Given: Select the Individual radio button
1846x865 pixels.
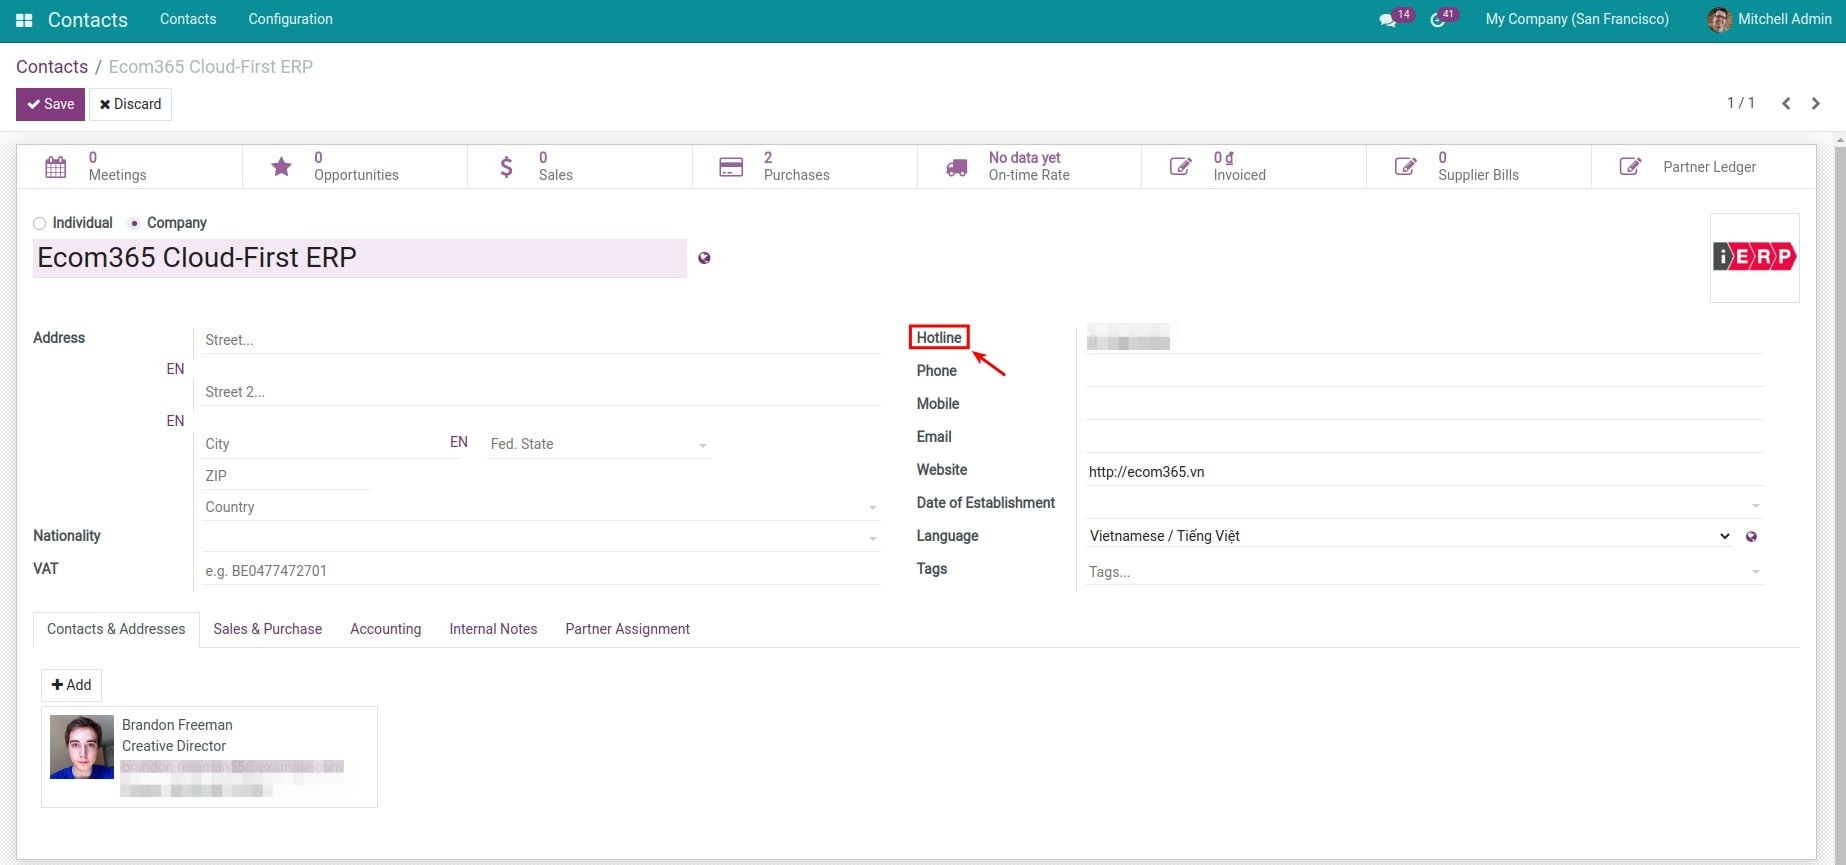Looking at the screenshot, I should point(40,223).
